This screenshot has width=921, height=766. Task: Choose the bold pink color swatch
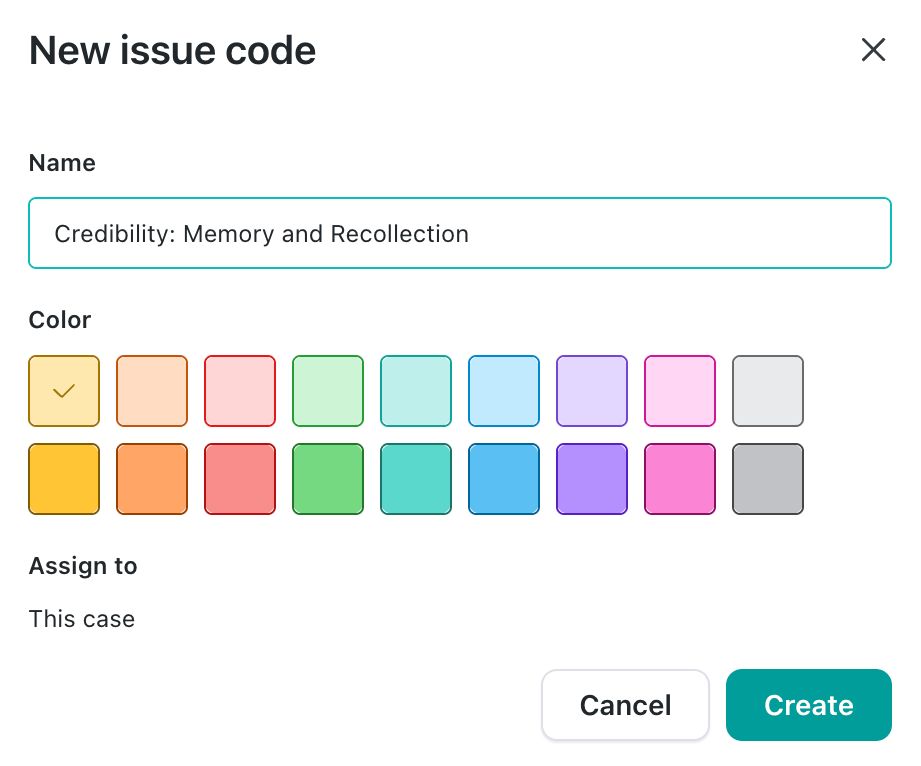click(680, 479)
